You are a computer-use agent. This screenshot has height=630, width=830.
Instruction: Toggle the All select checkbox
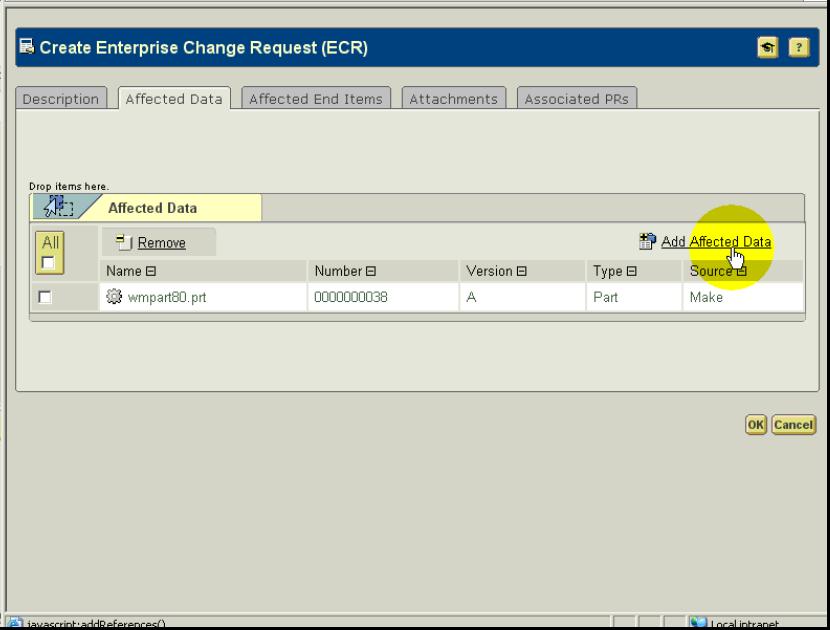pyautogui.click(x=46, y=260)
